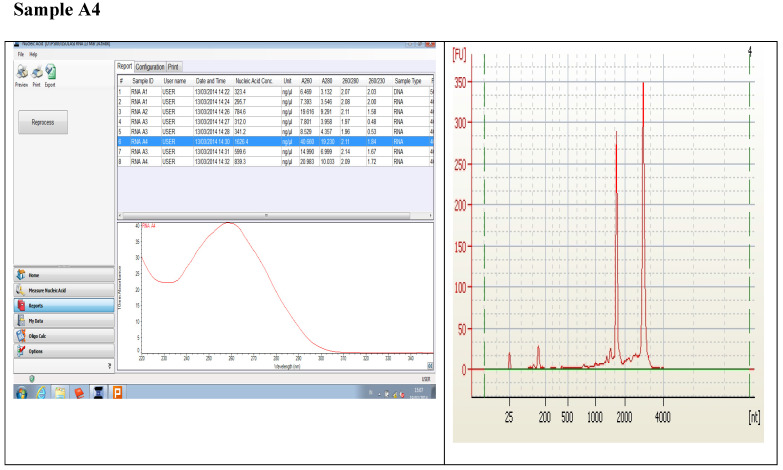Click the report table horizontal scrollbar thumb
Screen dimensions: 783x470
point(266,216)
